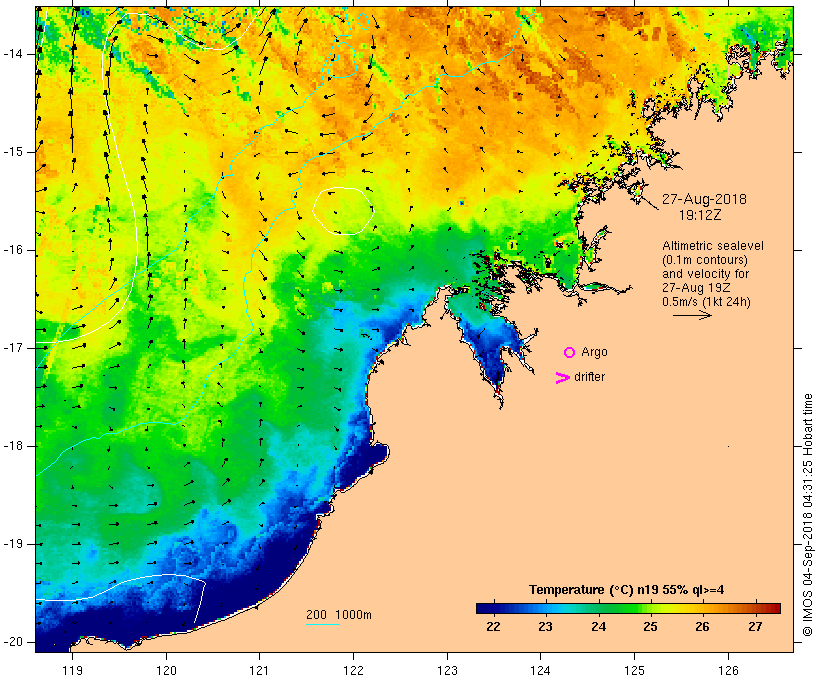Click the magenta Argo circle symbol
The width and height of the screenshot is (820, 680).
point(570,353)
